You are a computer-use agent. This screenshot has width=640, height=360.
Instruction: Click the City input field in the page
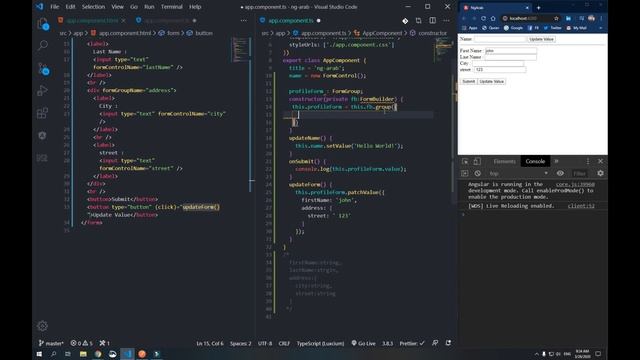498,63
